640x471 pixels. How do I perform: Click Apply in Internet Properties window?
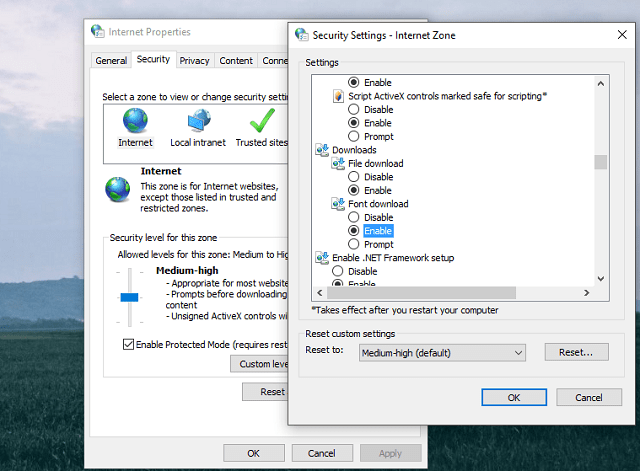pos(390,453)
